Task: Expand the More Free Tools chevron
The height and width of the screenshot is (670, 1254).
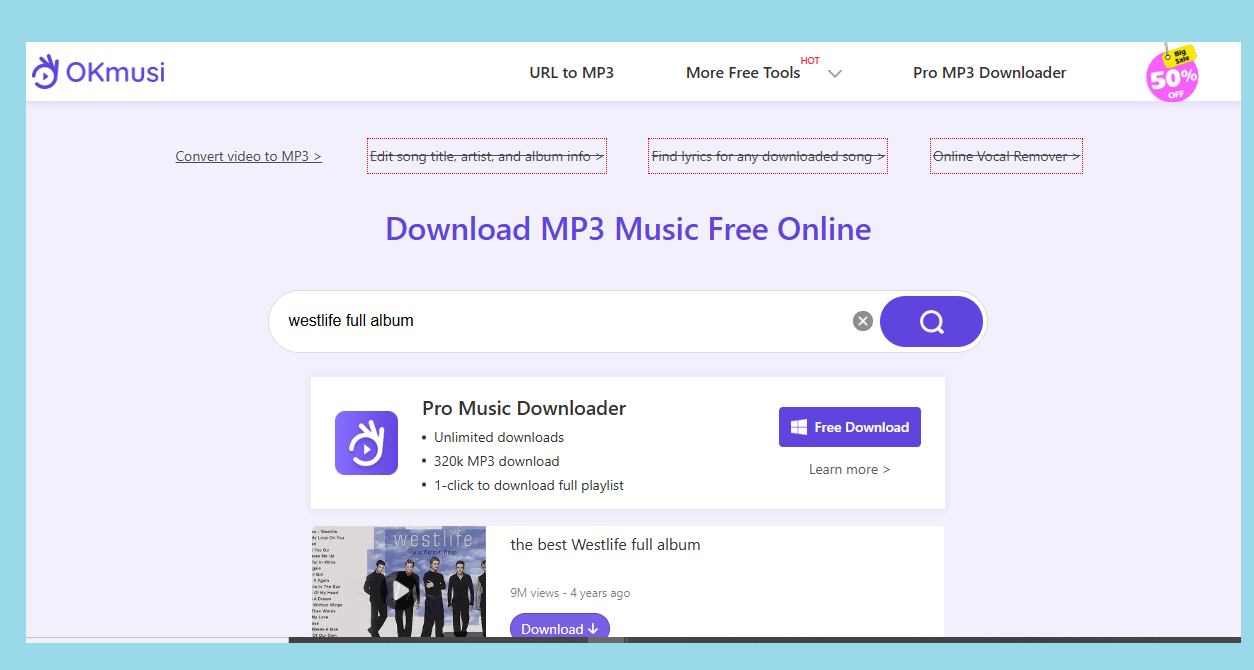Action: 835,74
